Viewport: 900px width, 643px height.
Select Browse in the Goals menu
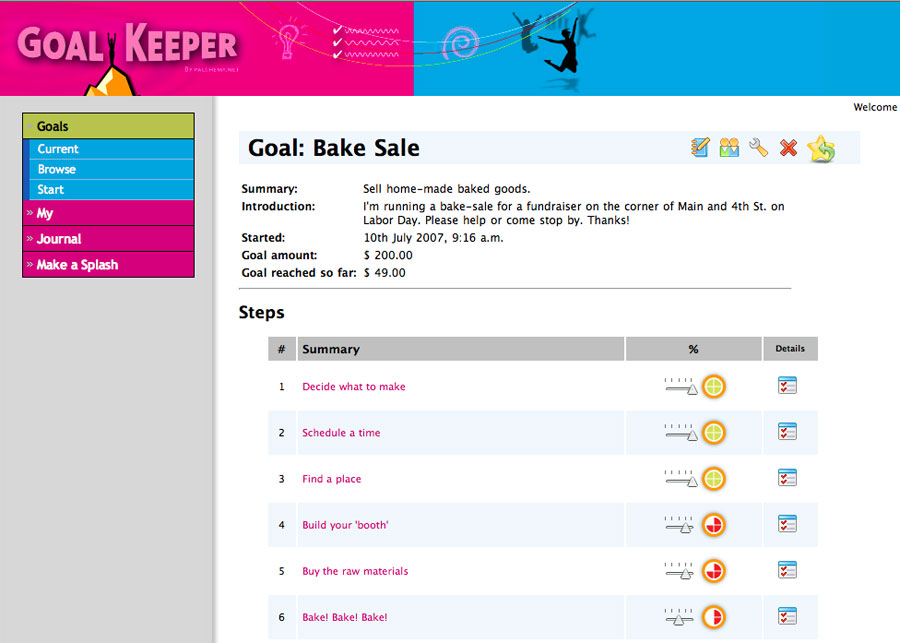coord(57,169)
